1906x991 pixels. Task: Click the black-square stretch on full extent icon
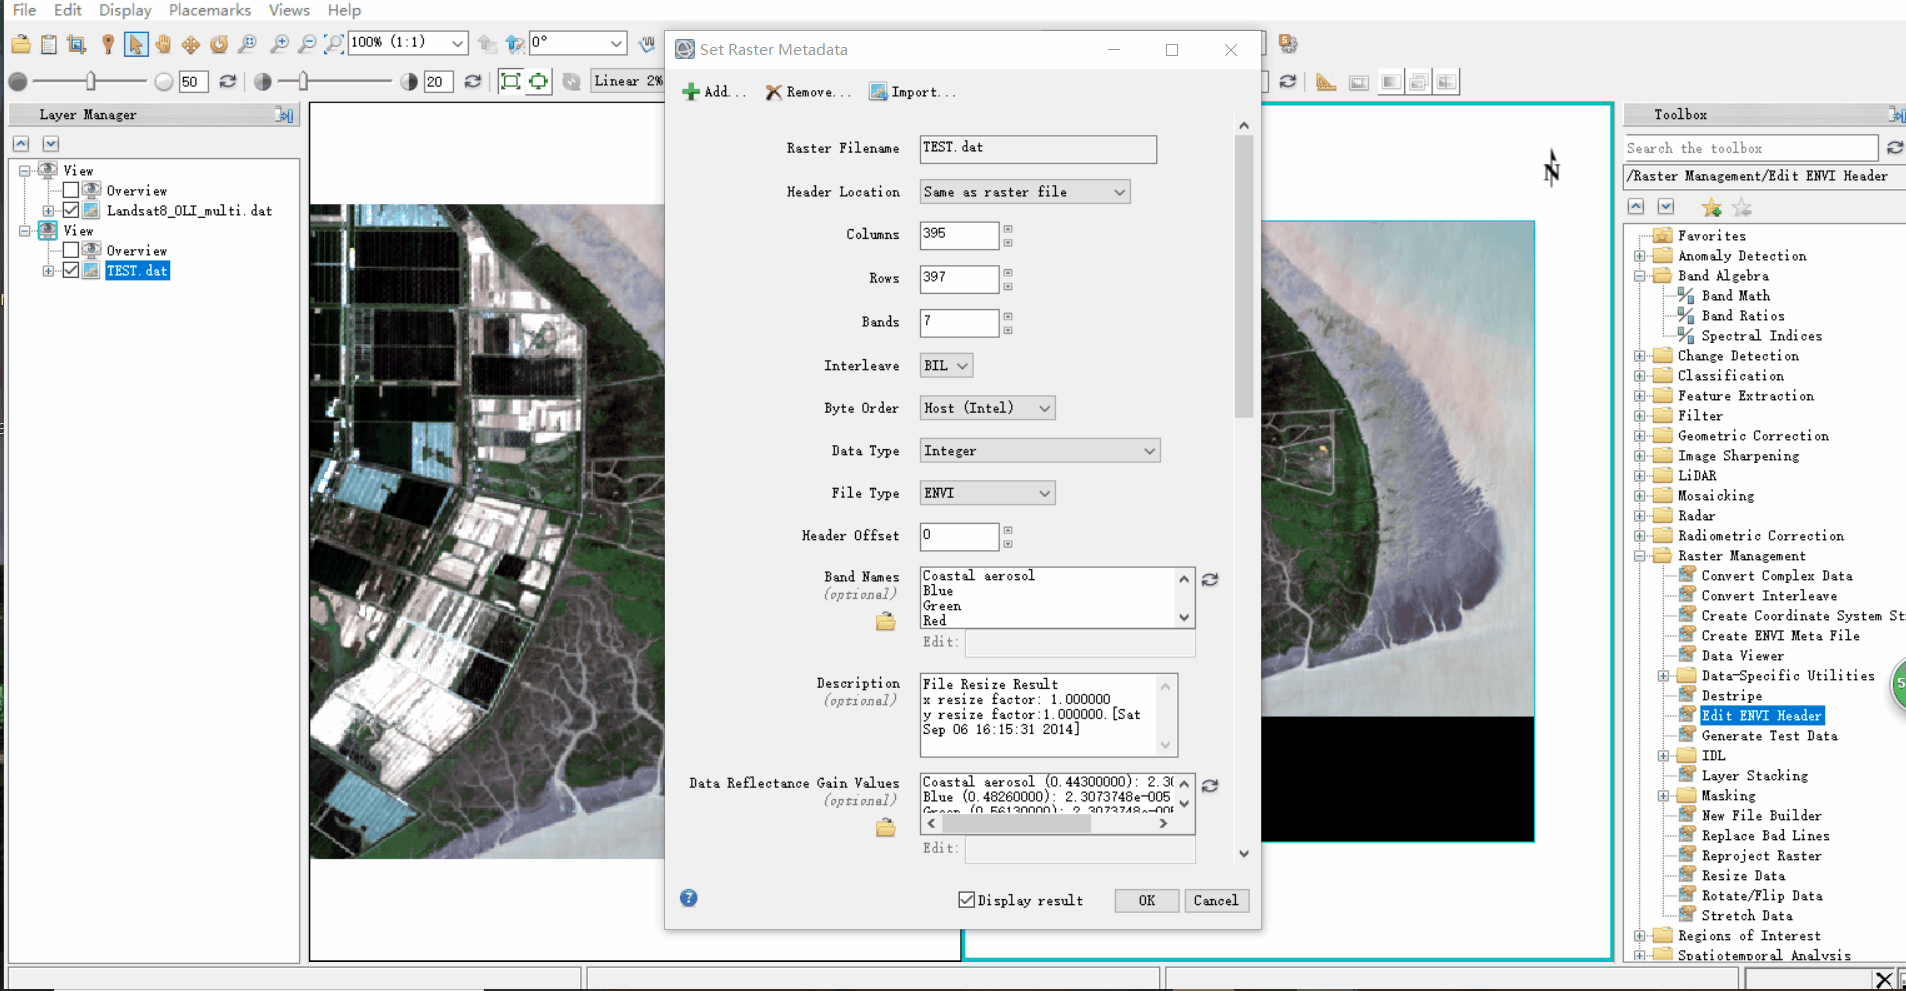click(x=511, y=82)
